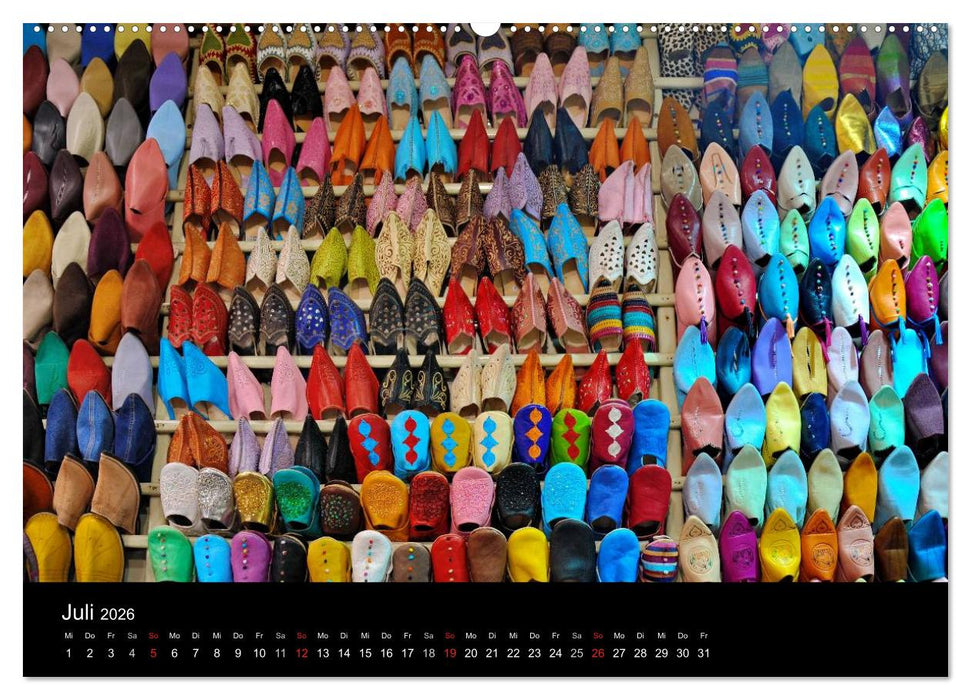
Task: Click date 20 after red Sunday 19
Action: pyautogui.click(x=472, y=652)
